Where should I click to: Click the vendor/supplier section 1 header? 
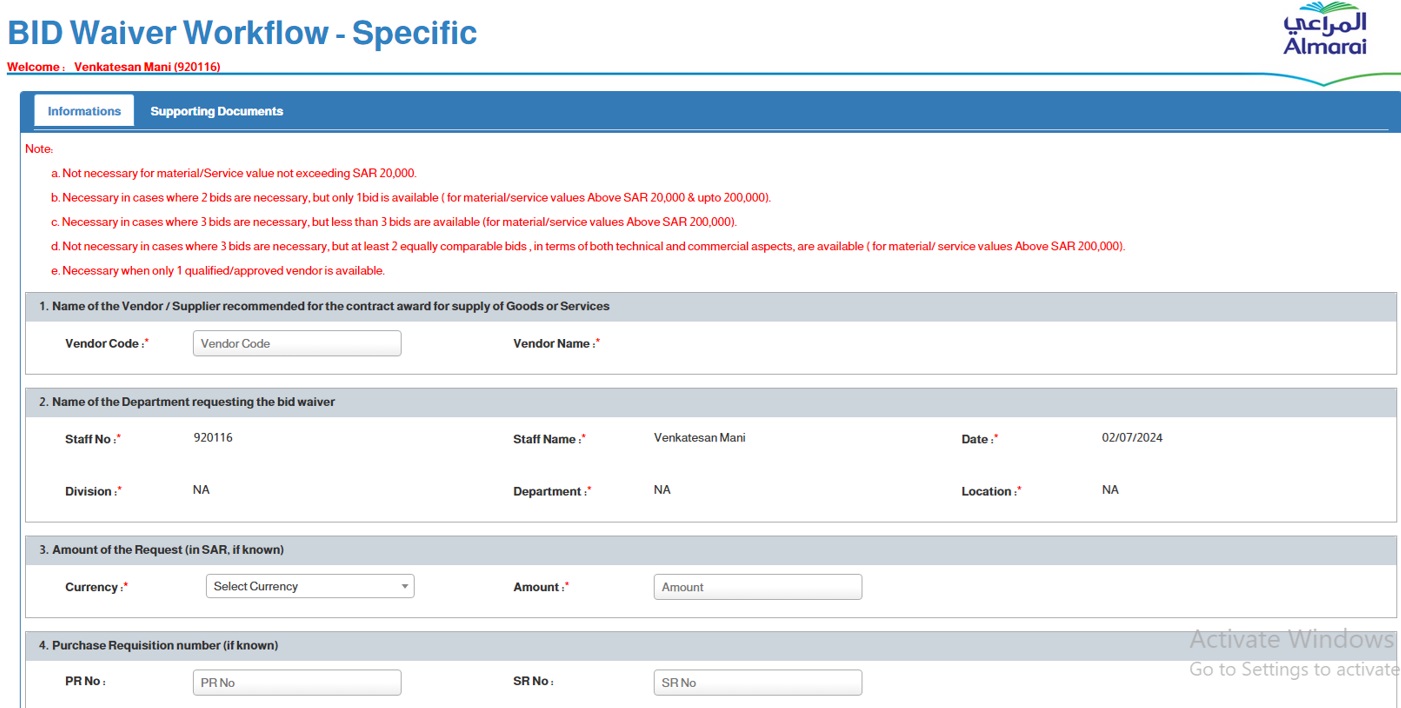coord(324,306)
